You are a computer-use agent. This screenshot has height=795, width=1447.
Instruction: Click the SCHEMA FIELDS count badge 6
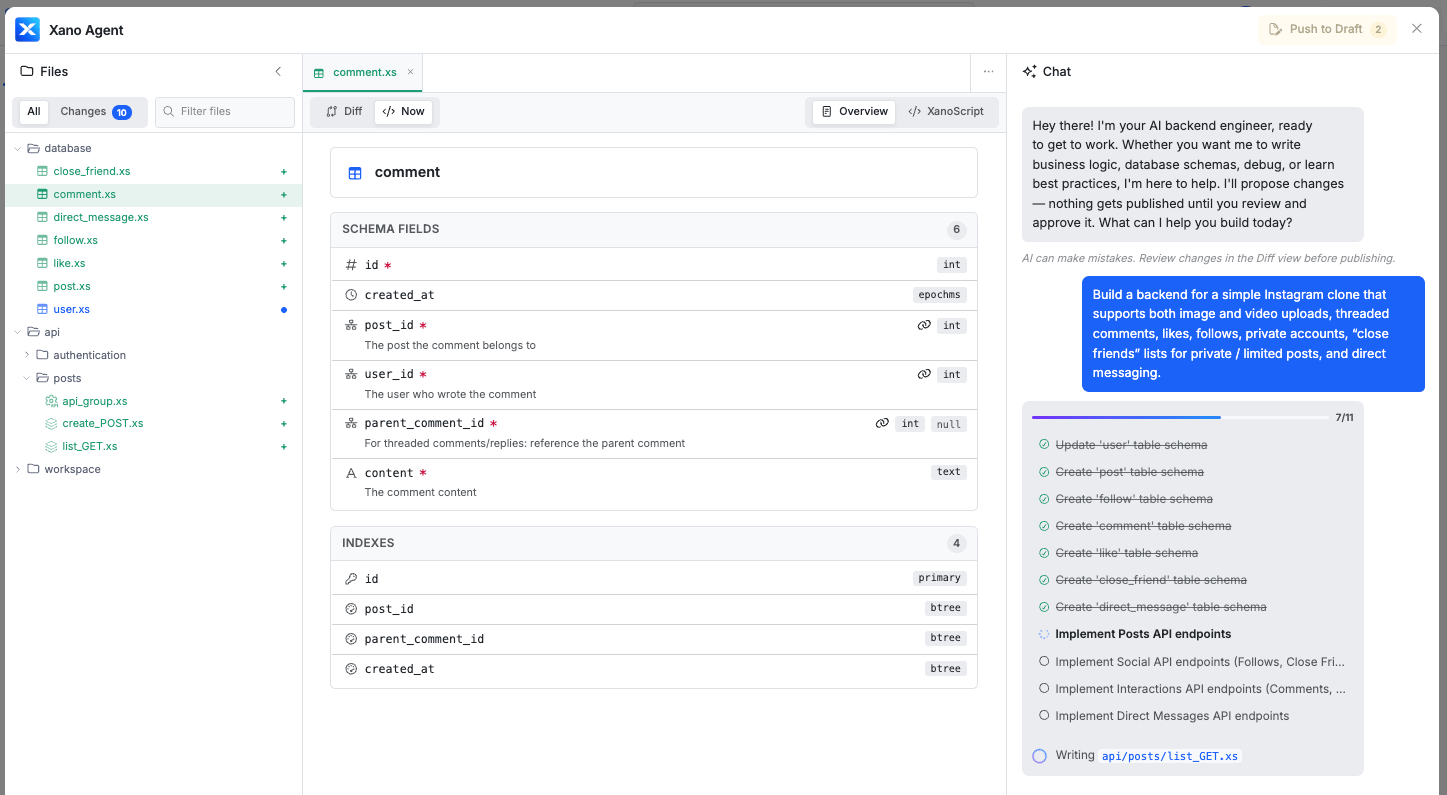click(956, 230)
